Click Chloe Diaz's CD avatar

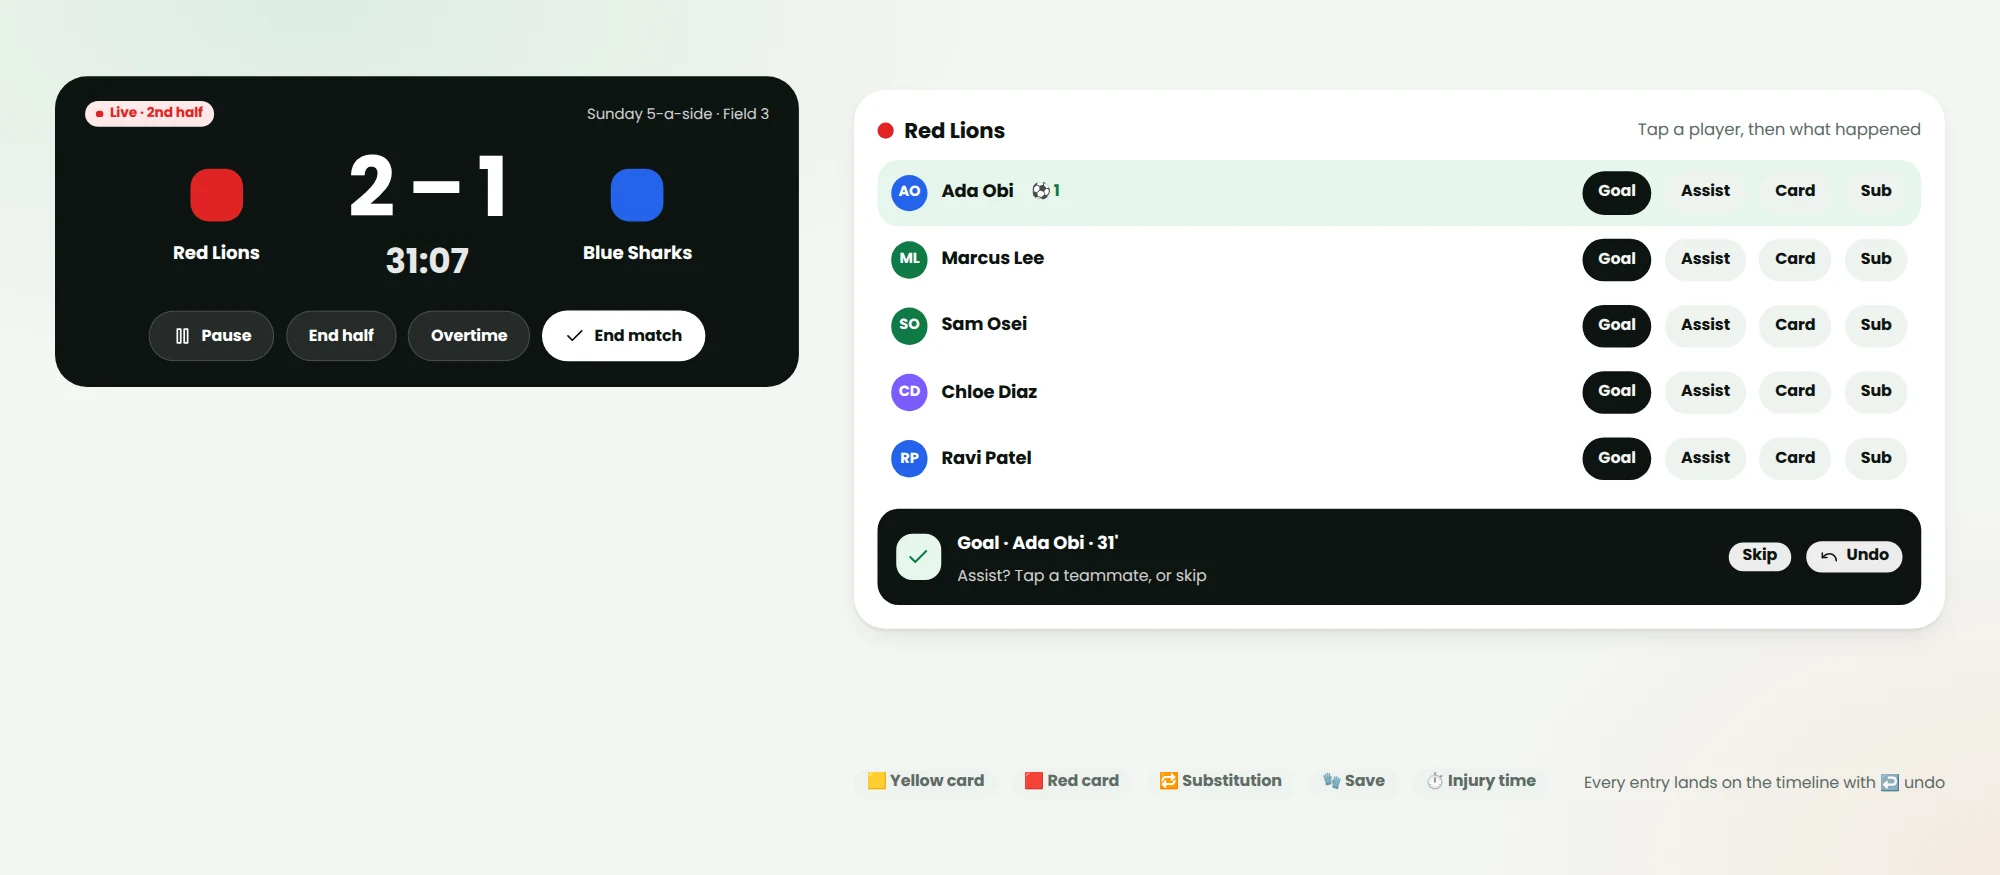click(909, 392)
